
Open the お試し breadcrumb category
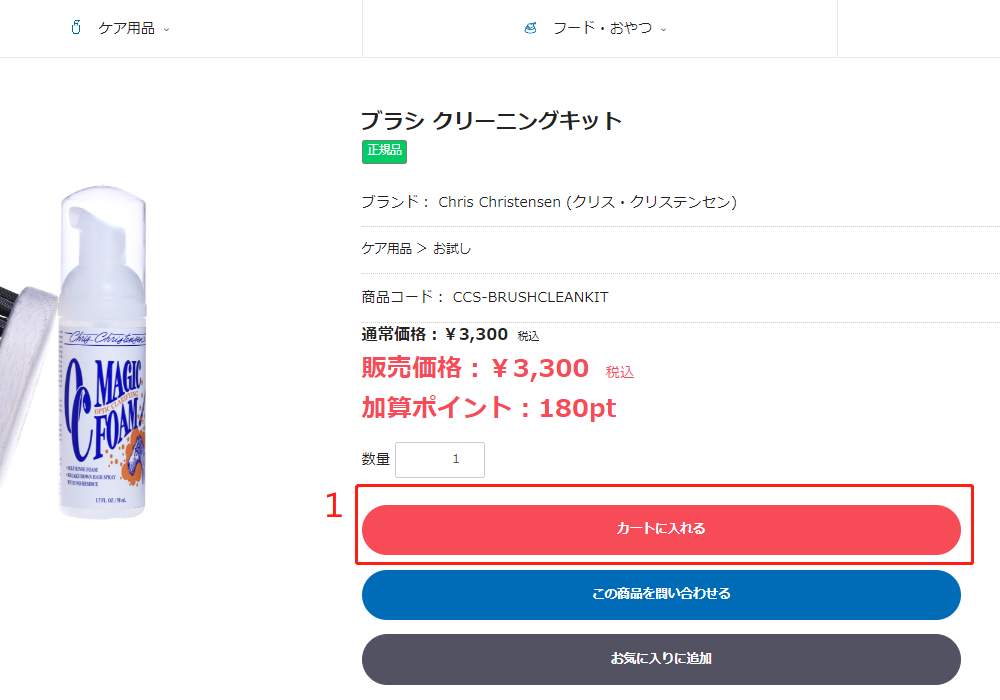[452, 249]
